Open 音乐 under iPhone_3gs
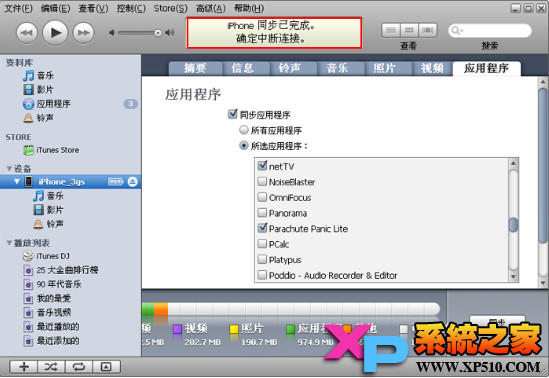Image resolution: width=549 pixels, height=378 pixels. tap(48, 196)
